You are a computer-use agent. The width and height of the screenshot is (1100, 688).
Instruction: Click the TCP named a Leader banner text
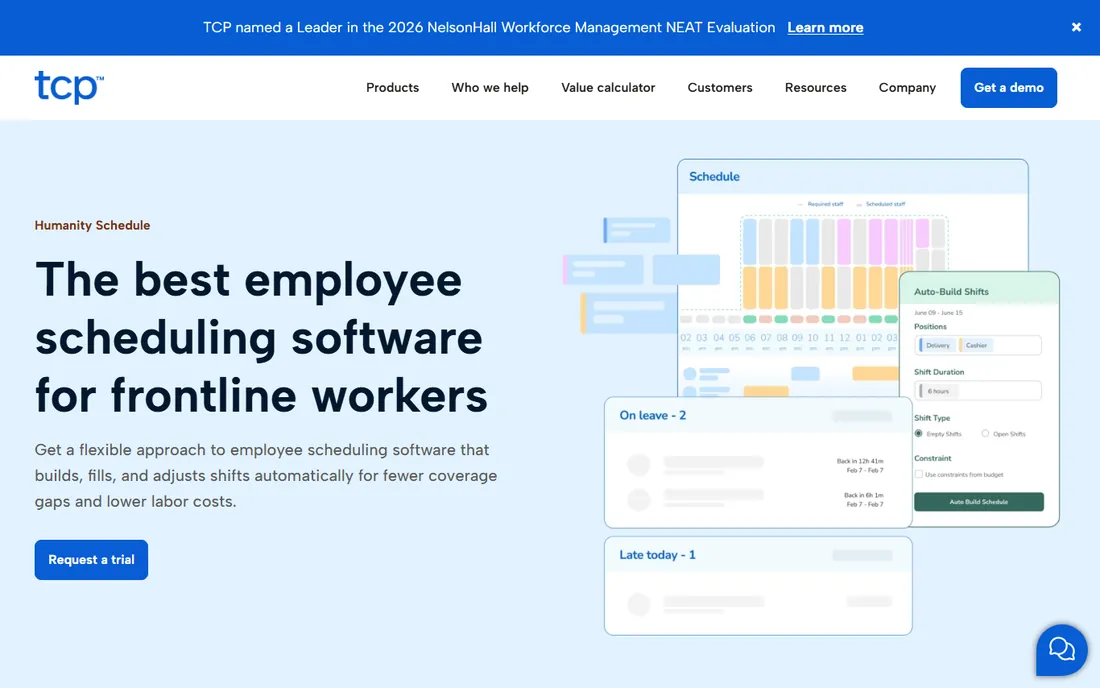pos(489,27)
